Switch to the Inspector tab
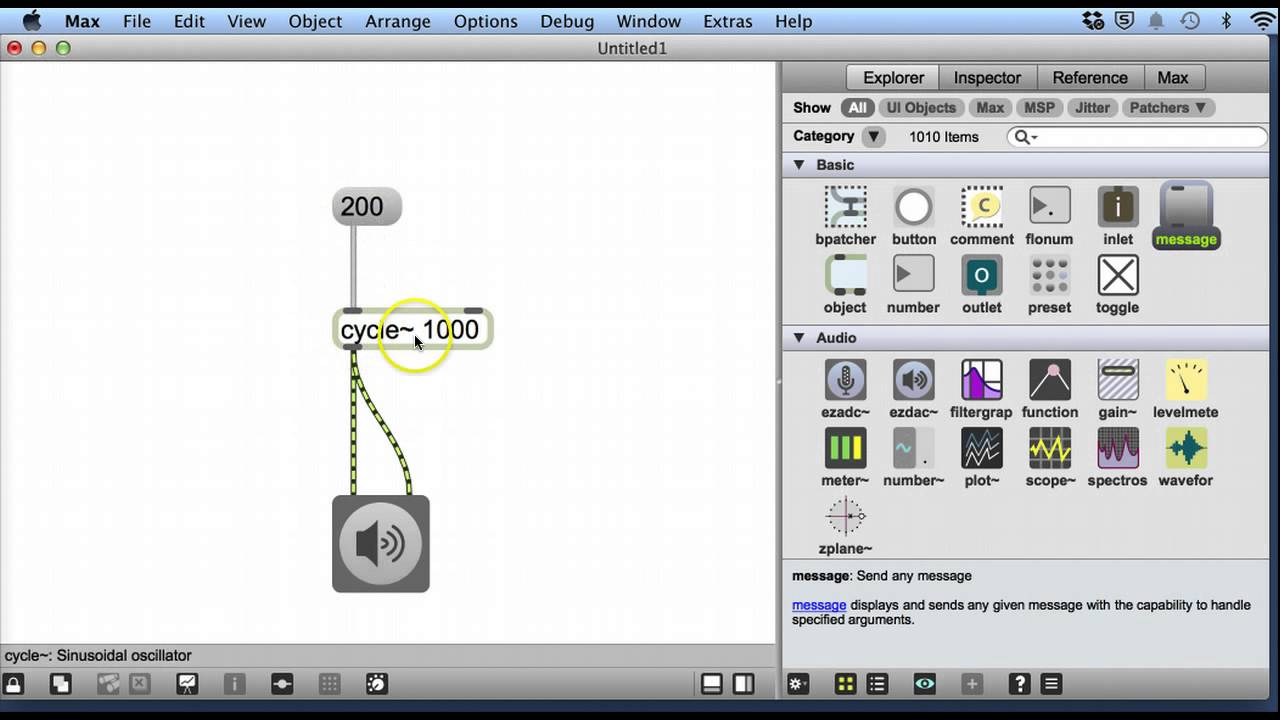 [x=987, y=78]
